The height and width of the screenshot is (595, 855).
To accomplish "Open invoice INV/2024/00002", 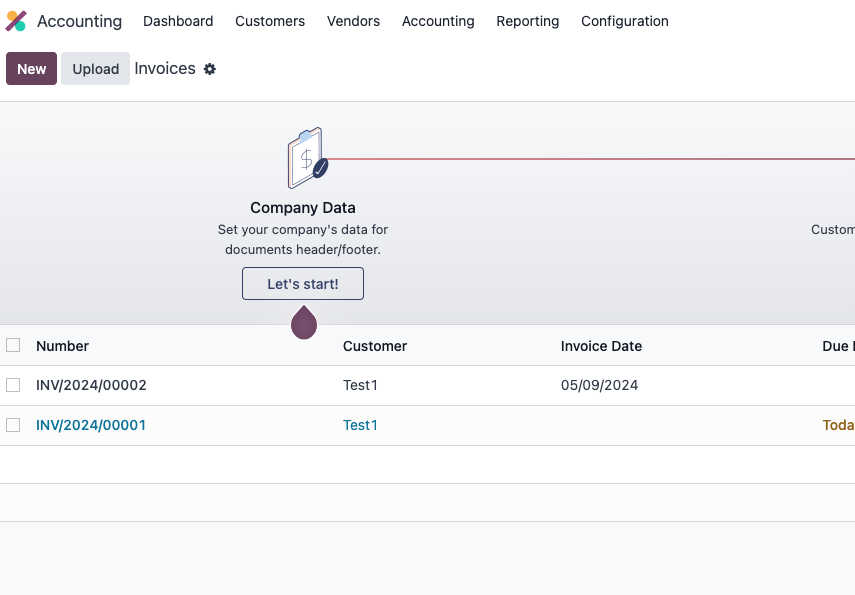I will pyautogui.click(x=91, y=385).
